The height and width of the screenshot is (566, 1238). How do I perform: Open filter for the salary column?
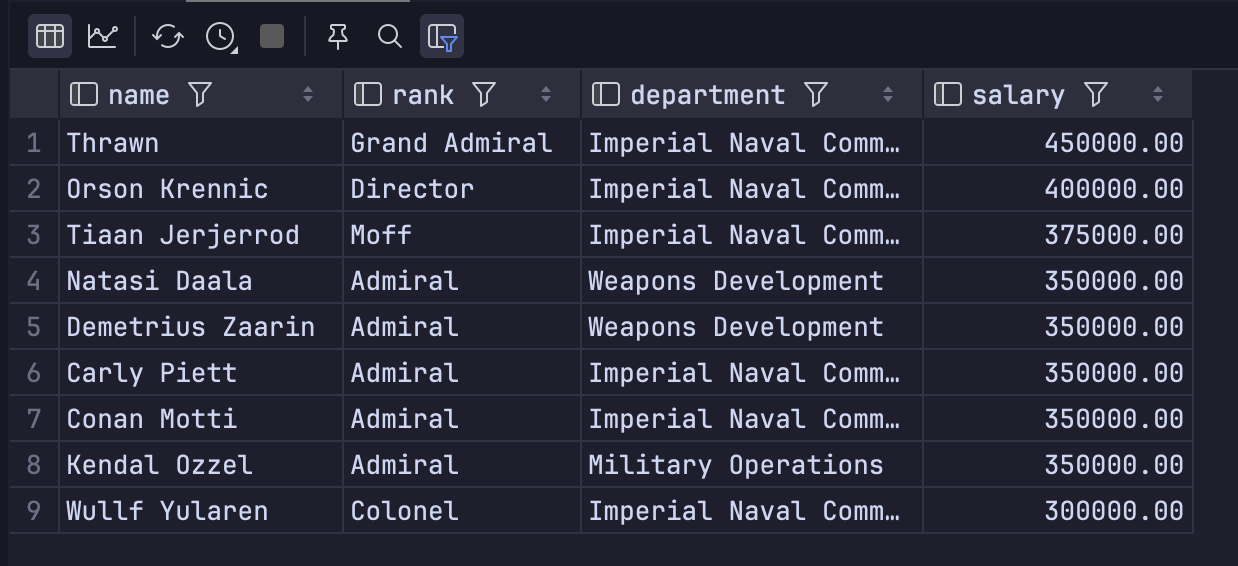(x=1096, y=94)
